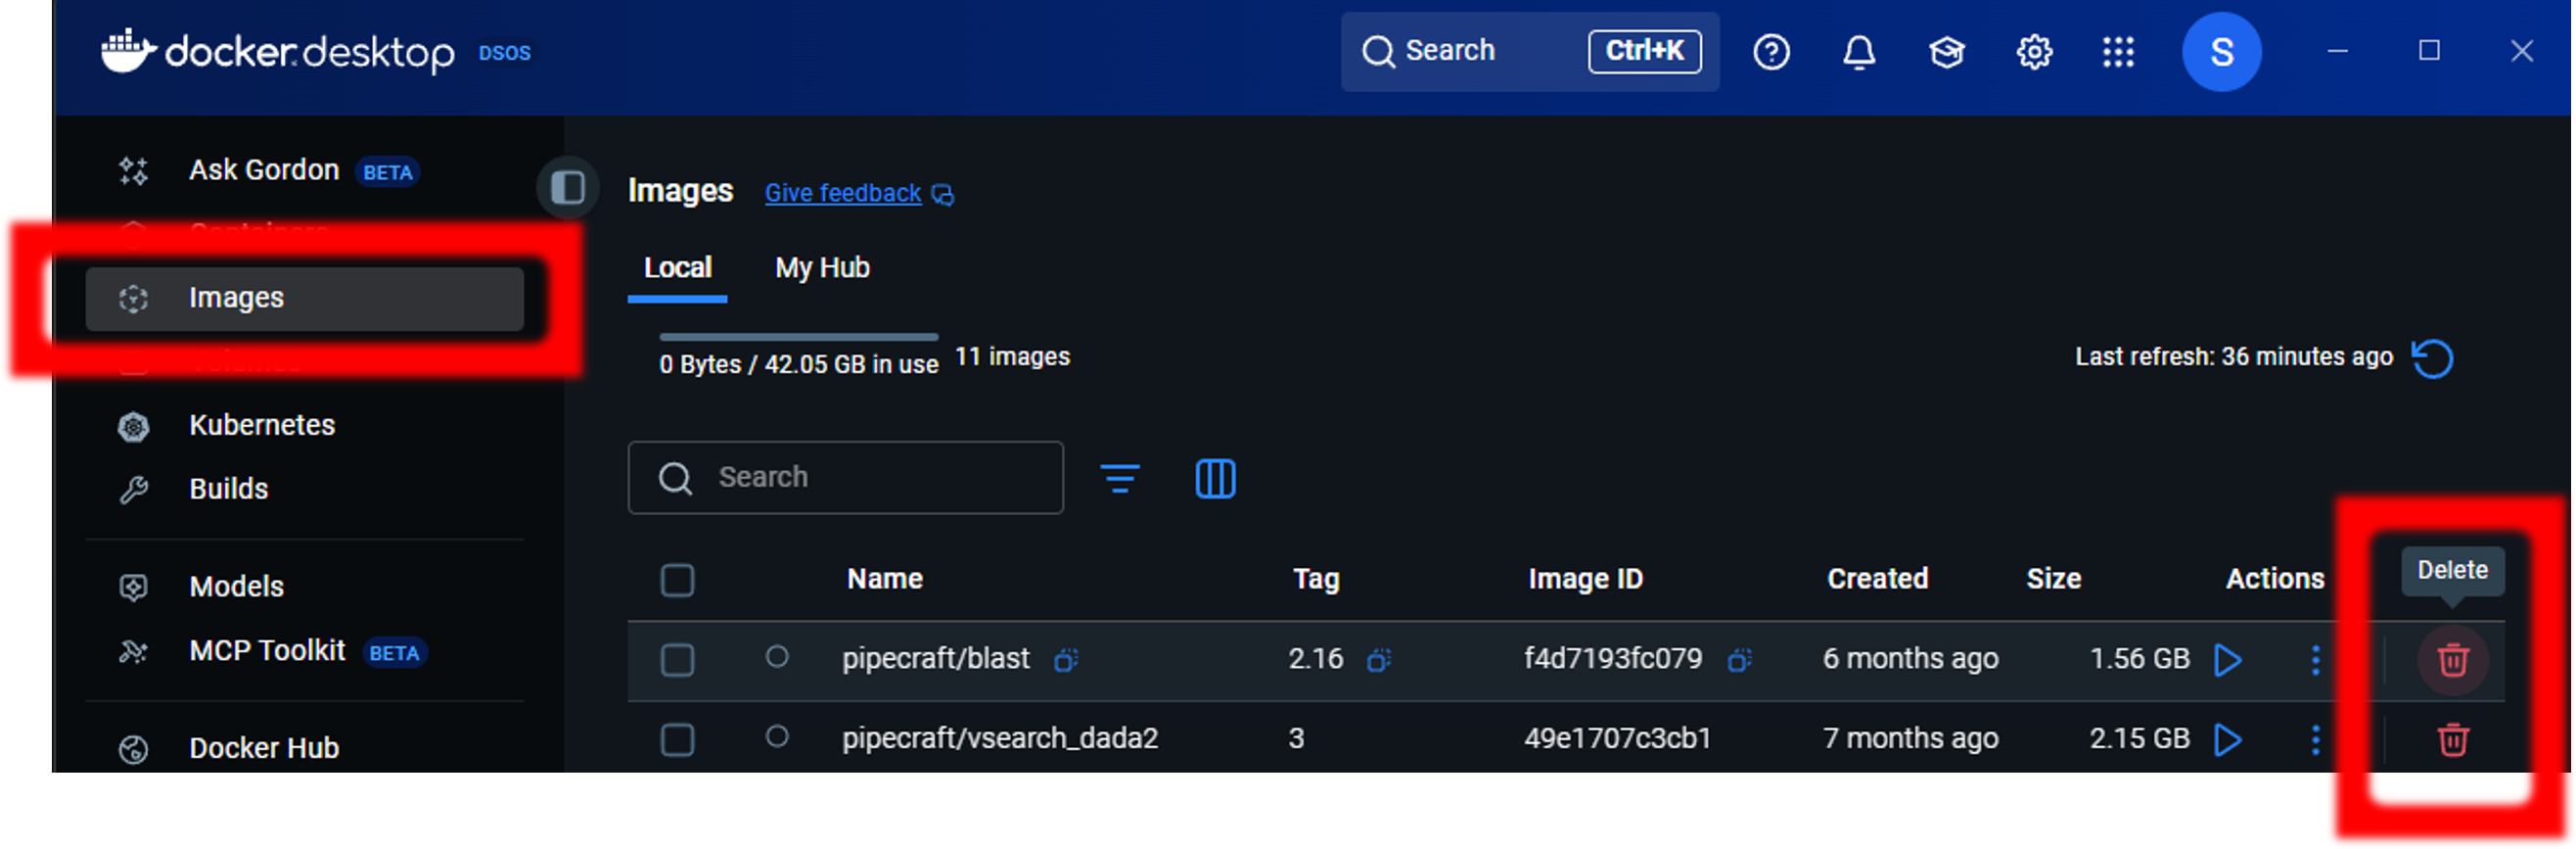Sort the table by Tag column
The image size is (2576, 849).
1315,579
